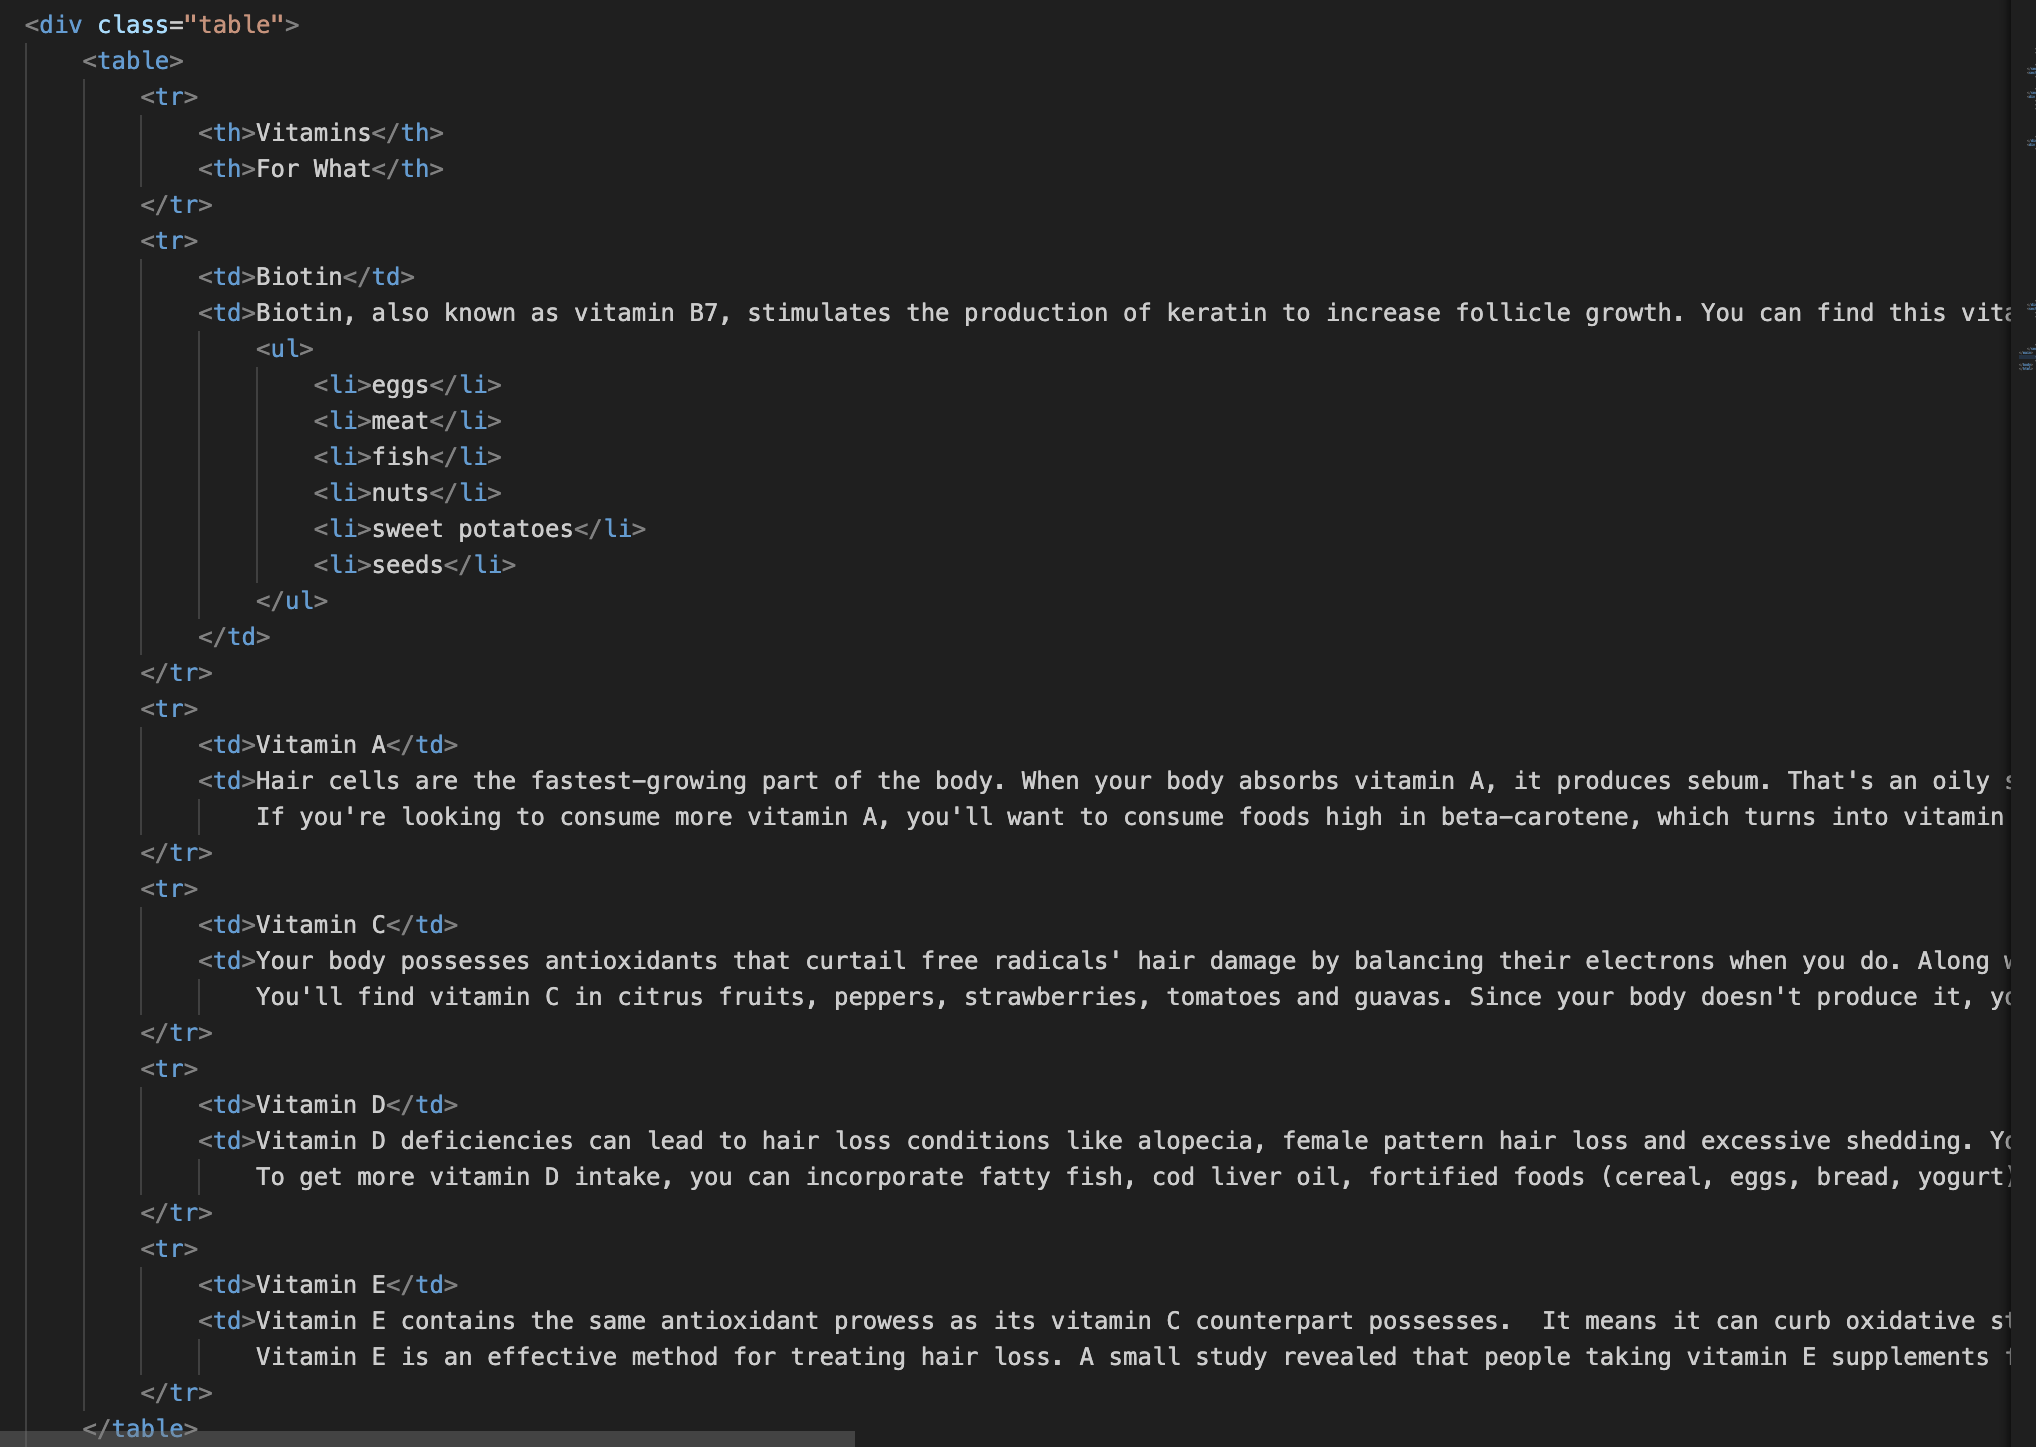Screen dimensions: 2036x1447
Task: Click the Biotin table cell text
Action: point(299,277)
